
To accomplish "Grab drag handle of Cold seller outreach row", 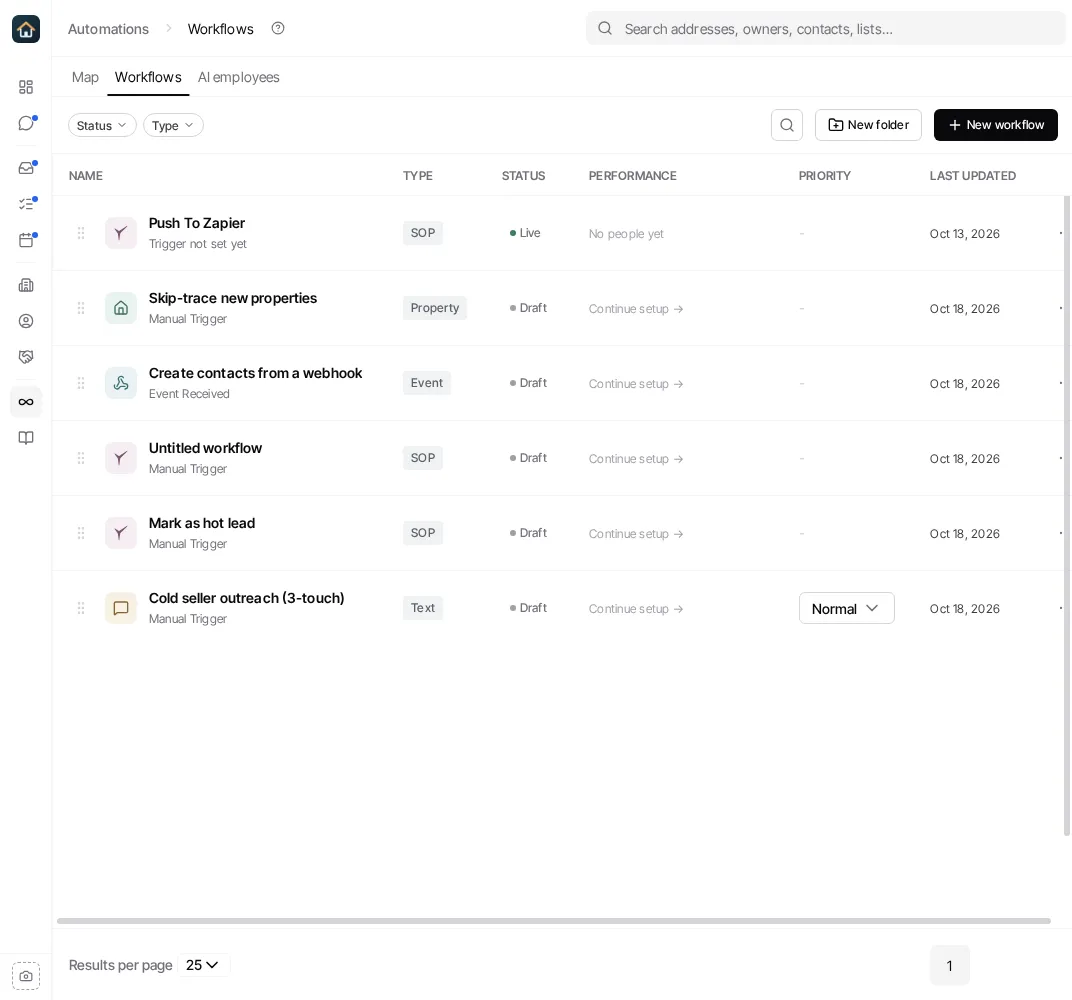I will [81, 608].
